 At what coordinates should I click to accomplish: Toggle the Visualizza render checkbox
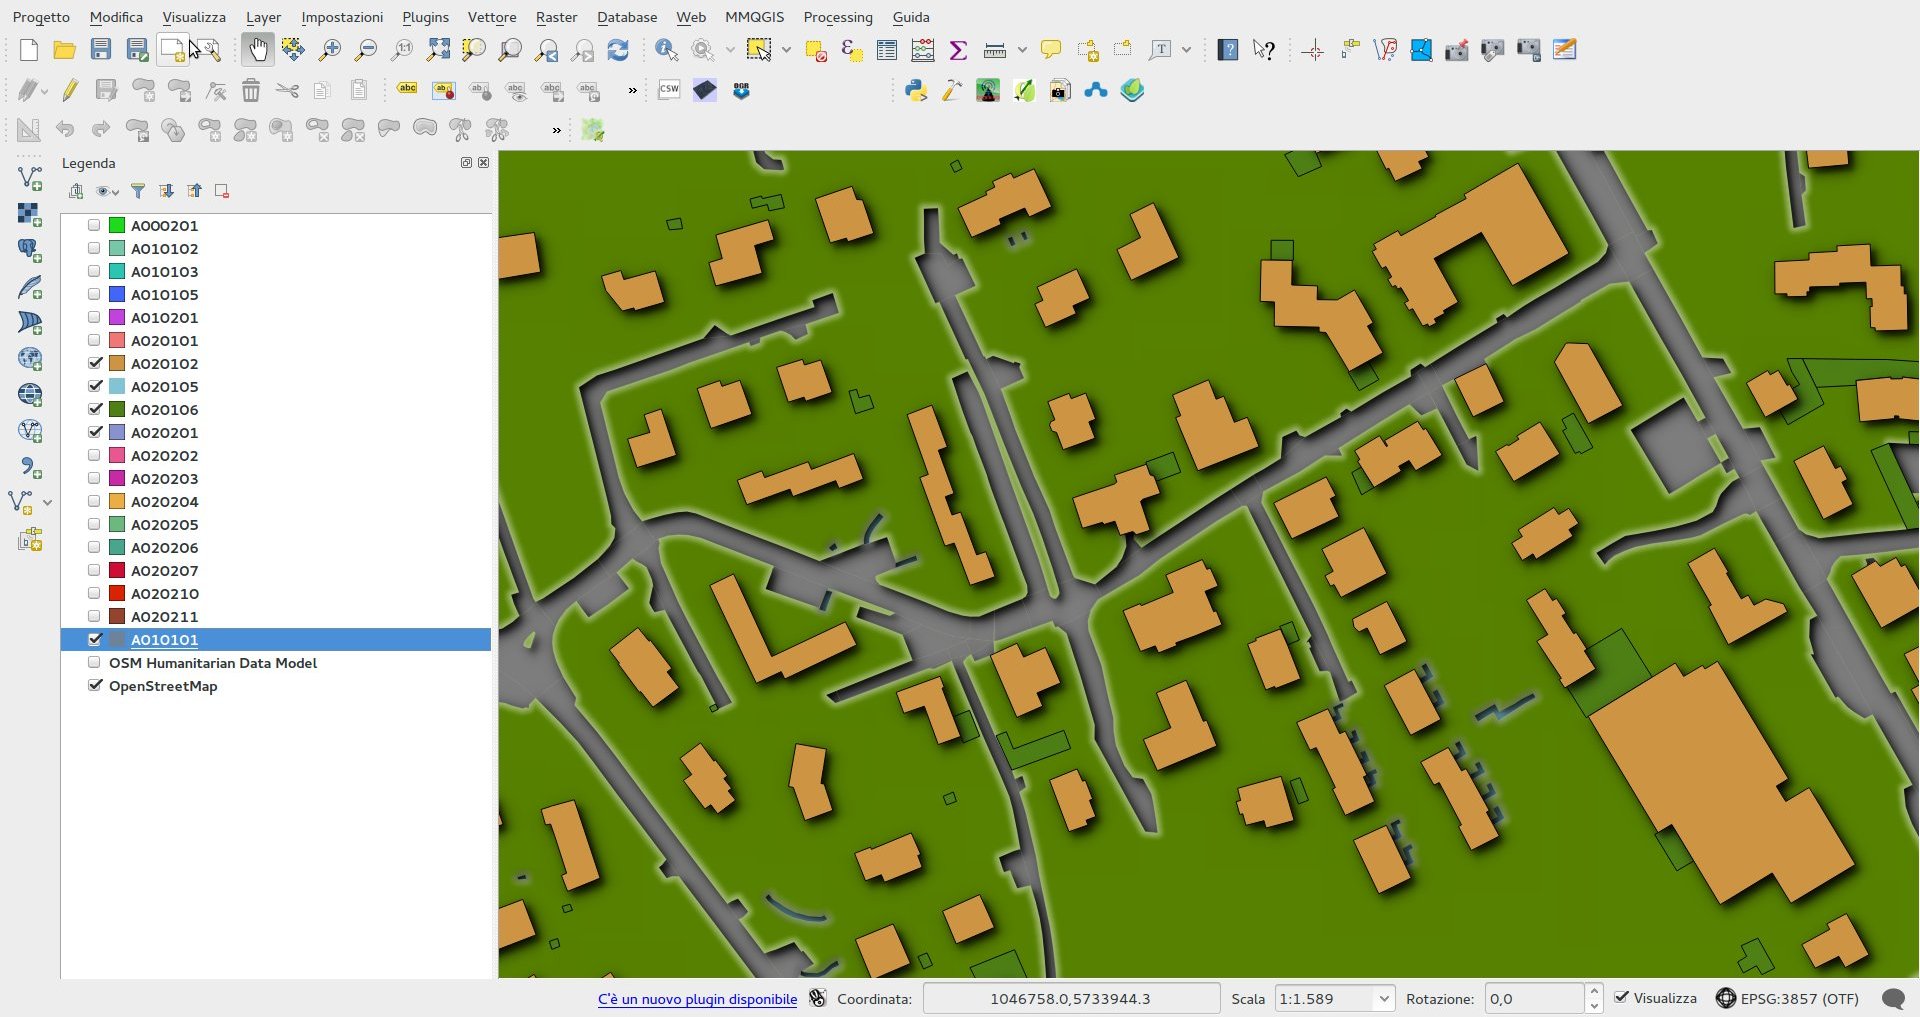pos(1622,997)
